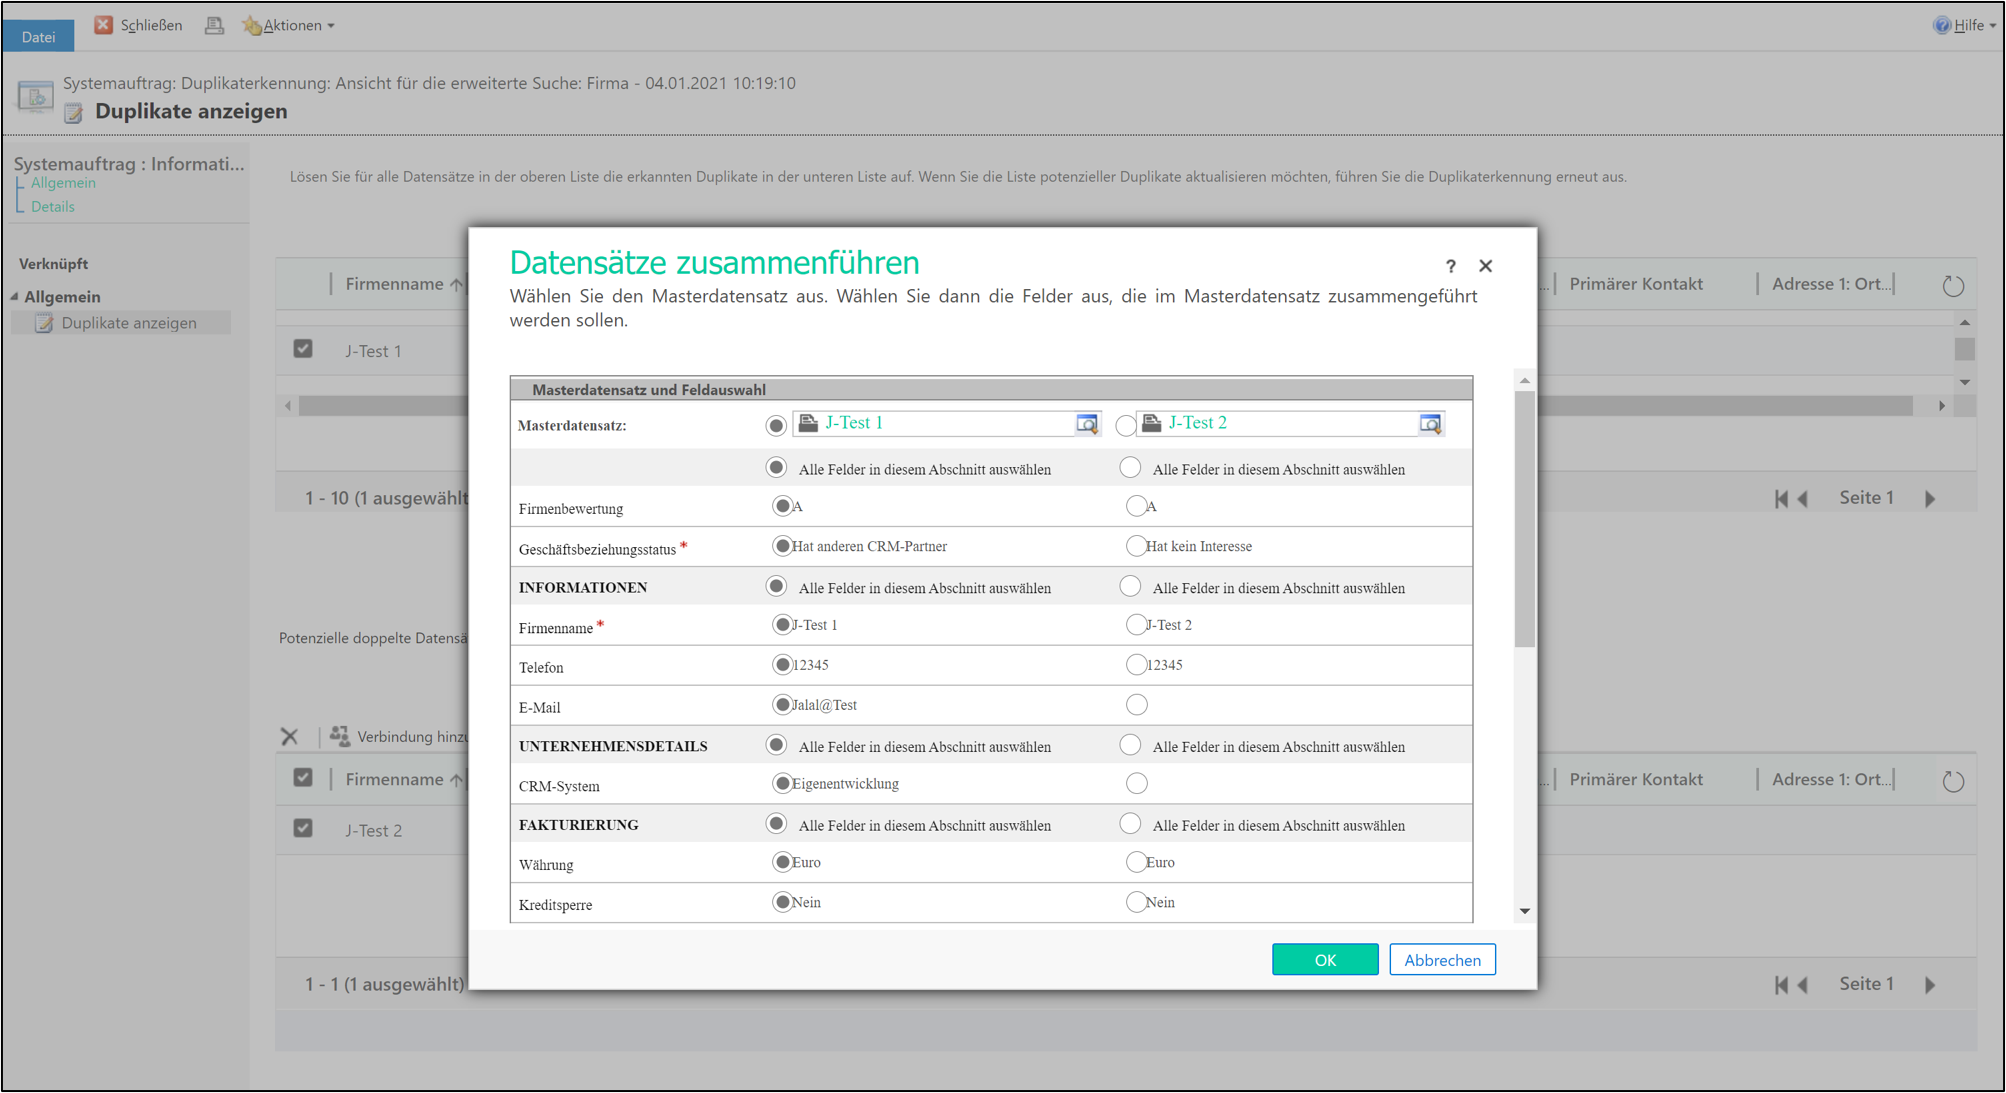Choose Währung Euro radio of second record
This screenshot has width=2006, height=1093.
click(1136, 862)
